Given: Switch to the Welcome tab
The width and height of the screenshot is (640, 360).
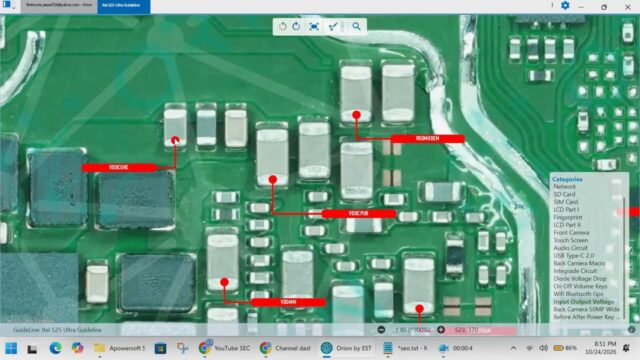Looking at the screenshot, I should pyautogui.click(x=59, y=5).
